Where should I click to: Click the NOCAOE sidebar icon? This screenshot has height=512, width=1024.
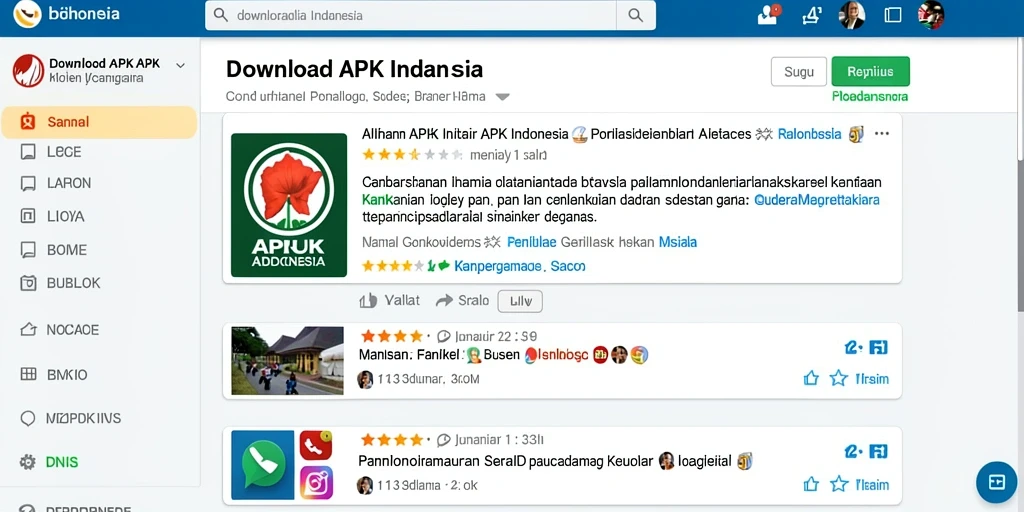click(28, 330)
